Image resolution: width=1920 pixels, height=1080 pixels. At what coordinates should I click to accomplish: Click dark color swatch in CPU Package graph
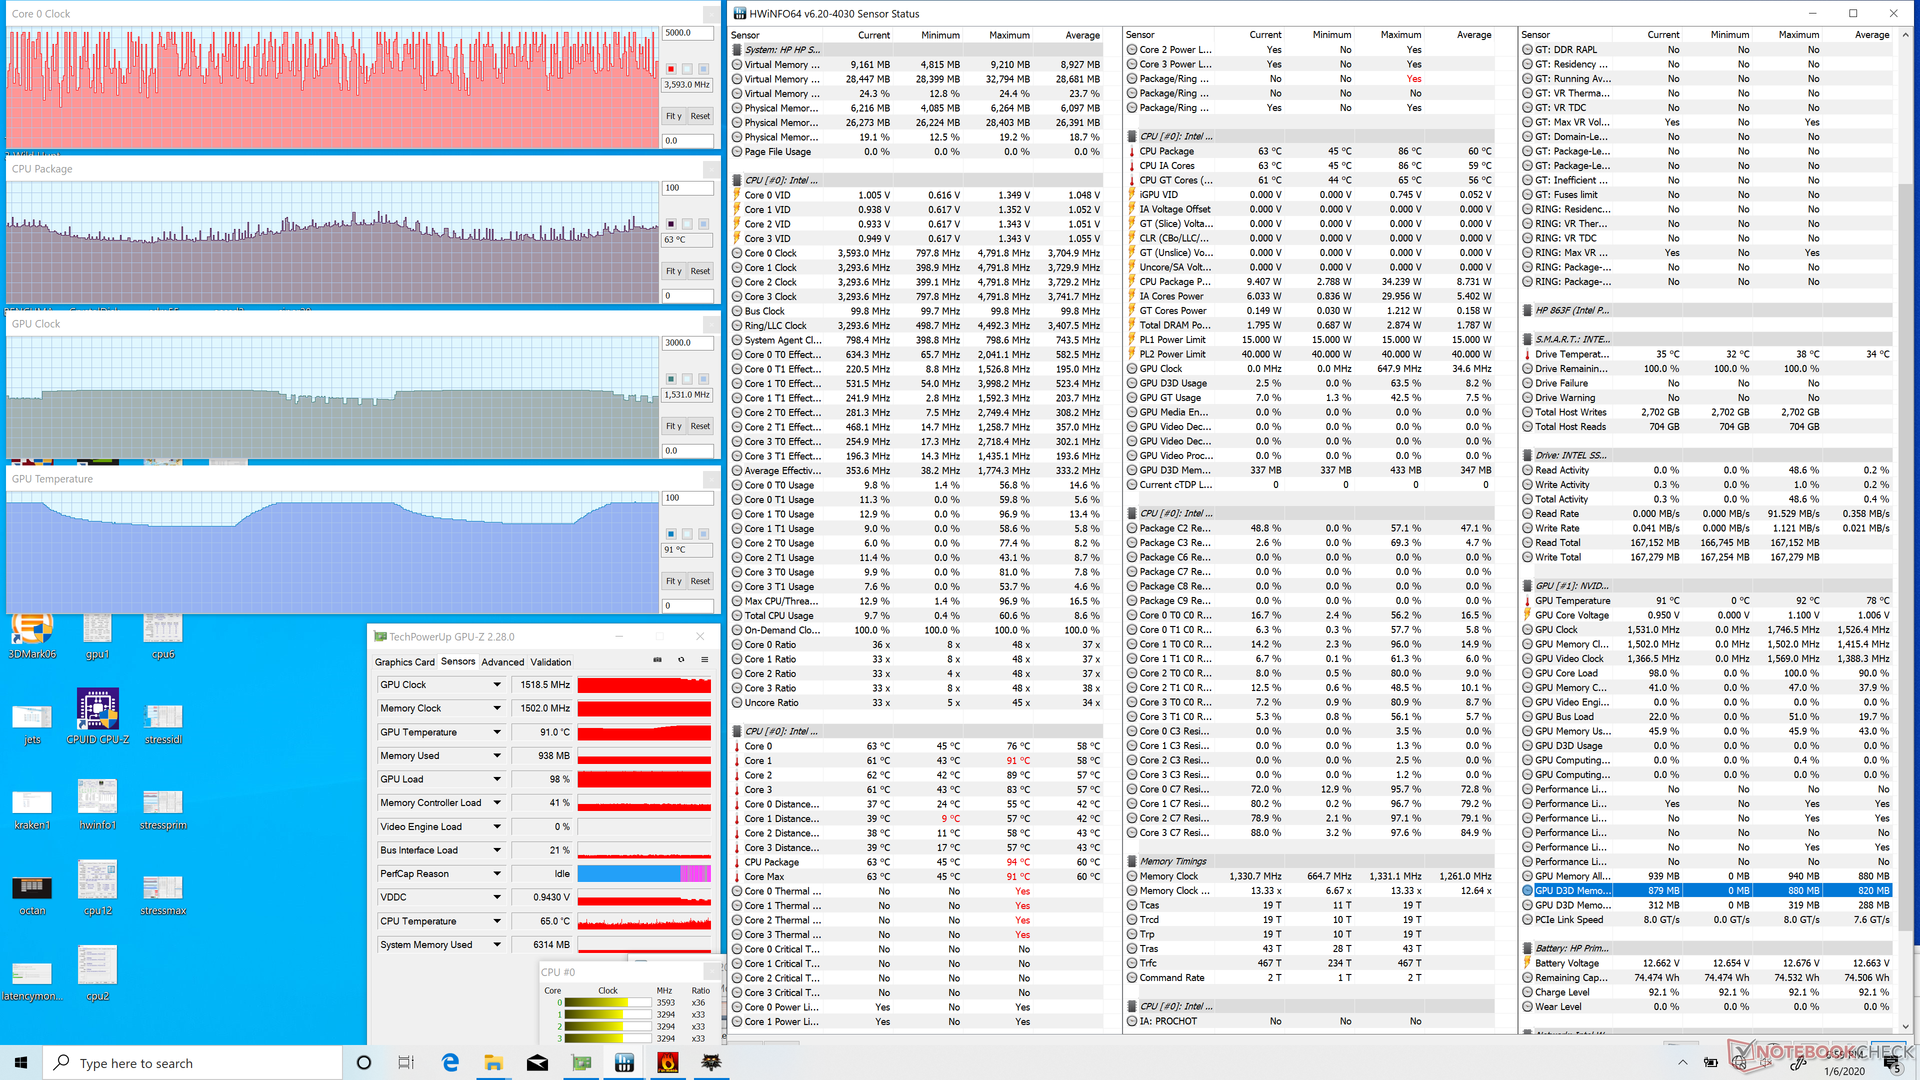(671, 224)
